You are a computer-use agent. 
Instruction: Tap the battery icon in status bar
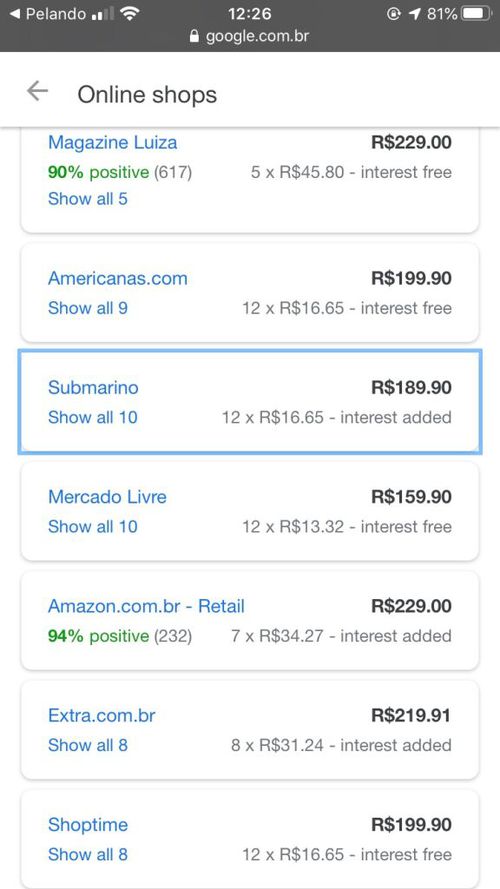click(476, 14)
